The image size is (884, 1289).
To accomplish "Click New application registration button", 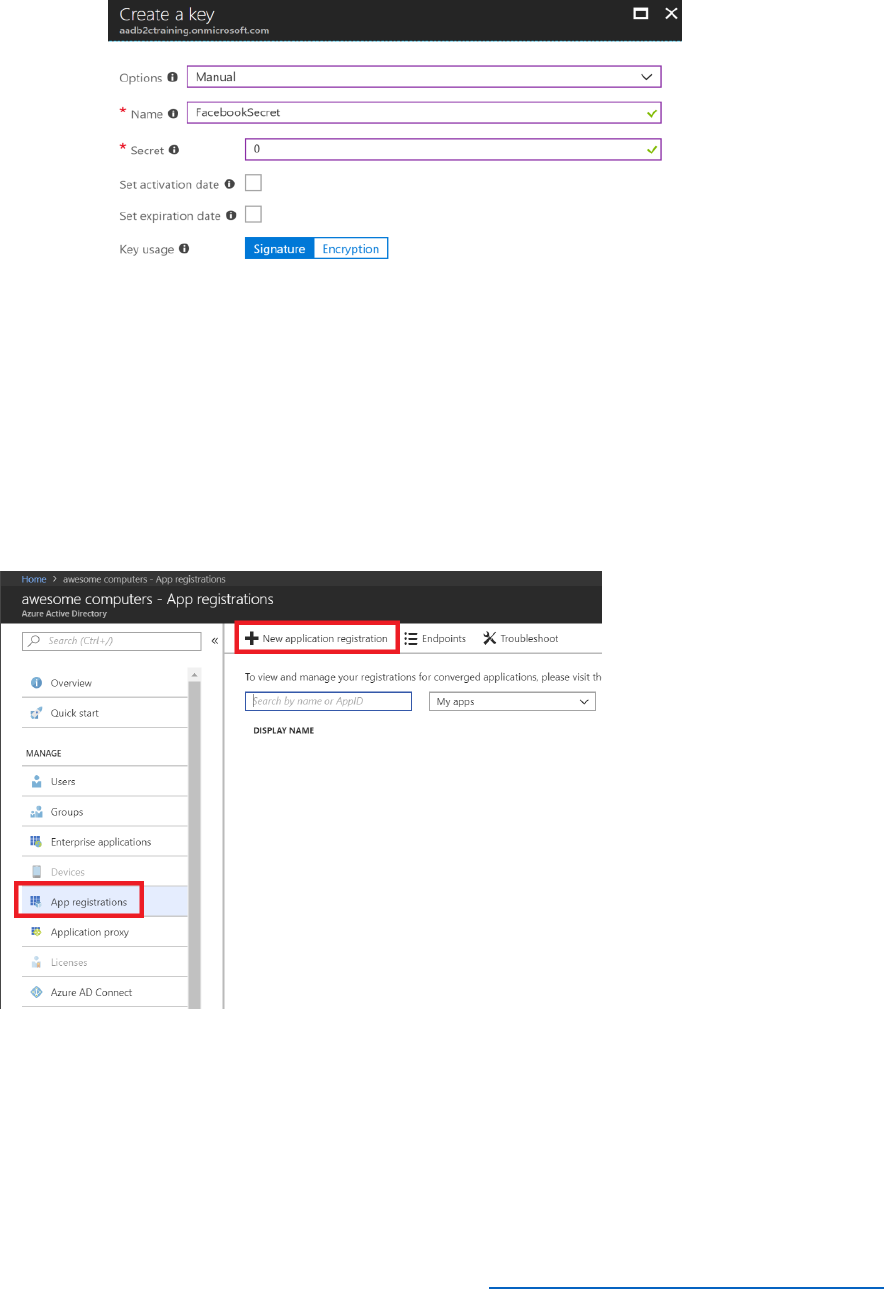I will click(317, 638).
